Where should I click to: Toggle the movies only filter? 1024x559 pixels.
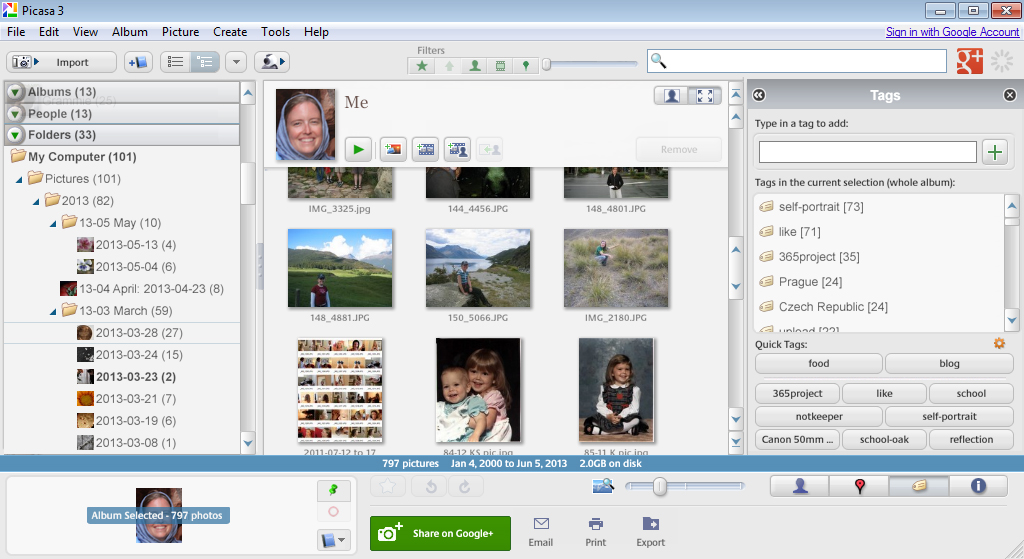pyautogui.click(x=500, y=65)
